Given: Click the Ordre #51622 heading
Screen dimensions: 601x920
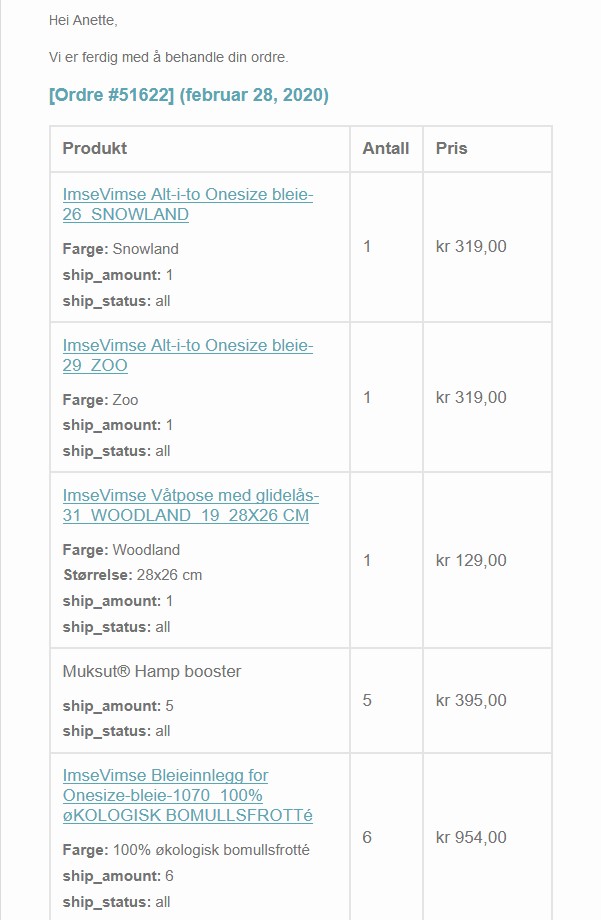Looking at the screenshot, I should pos(188,95).
